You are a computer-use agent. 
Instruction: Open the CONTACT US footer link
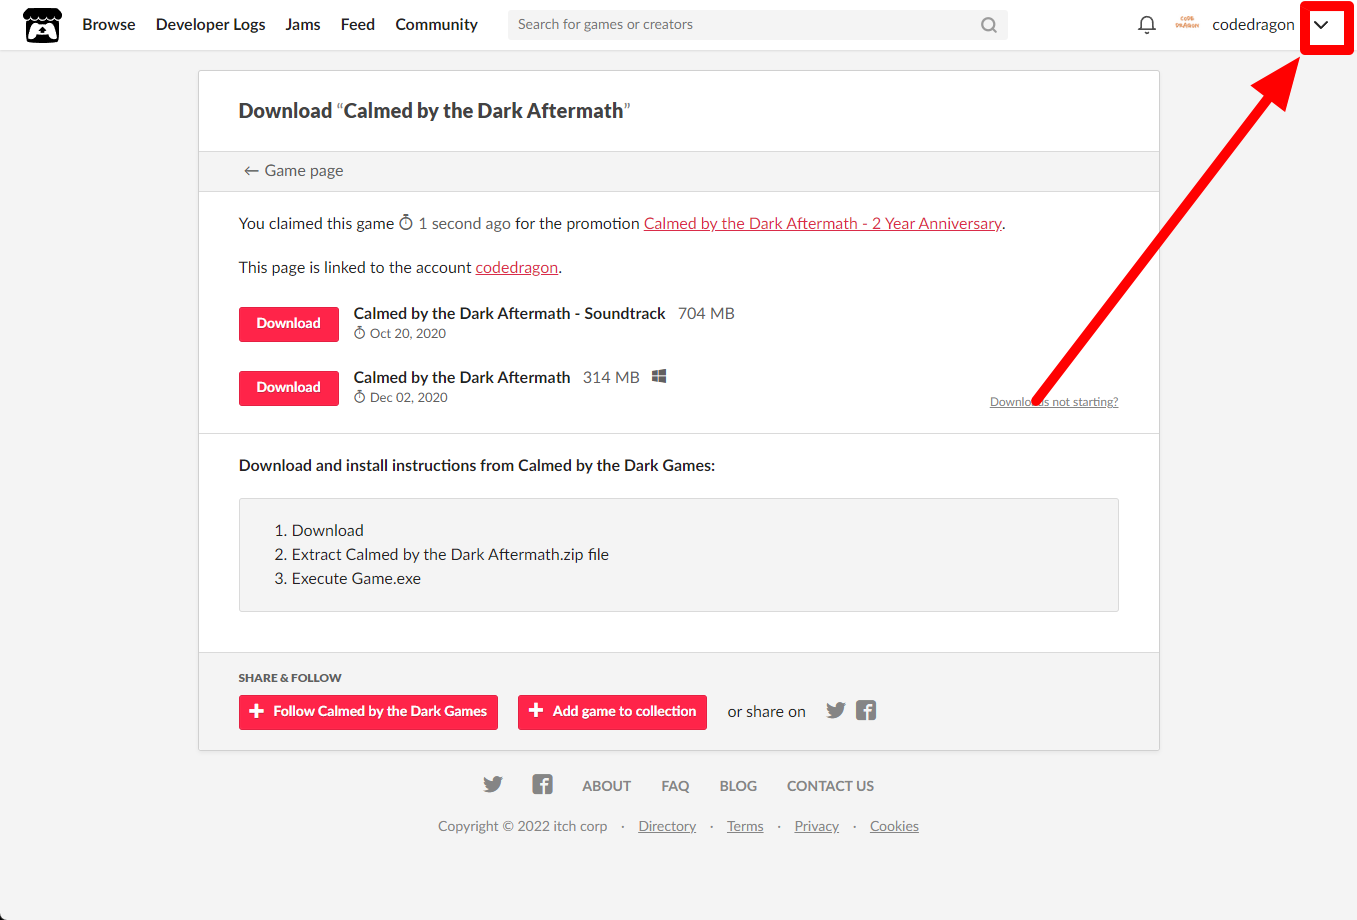830,786
